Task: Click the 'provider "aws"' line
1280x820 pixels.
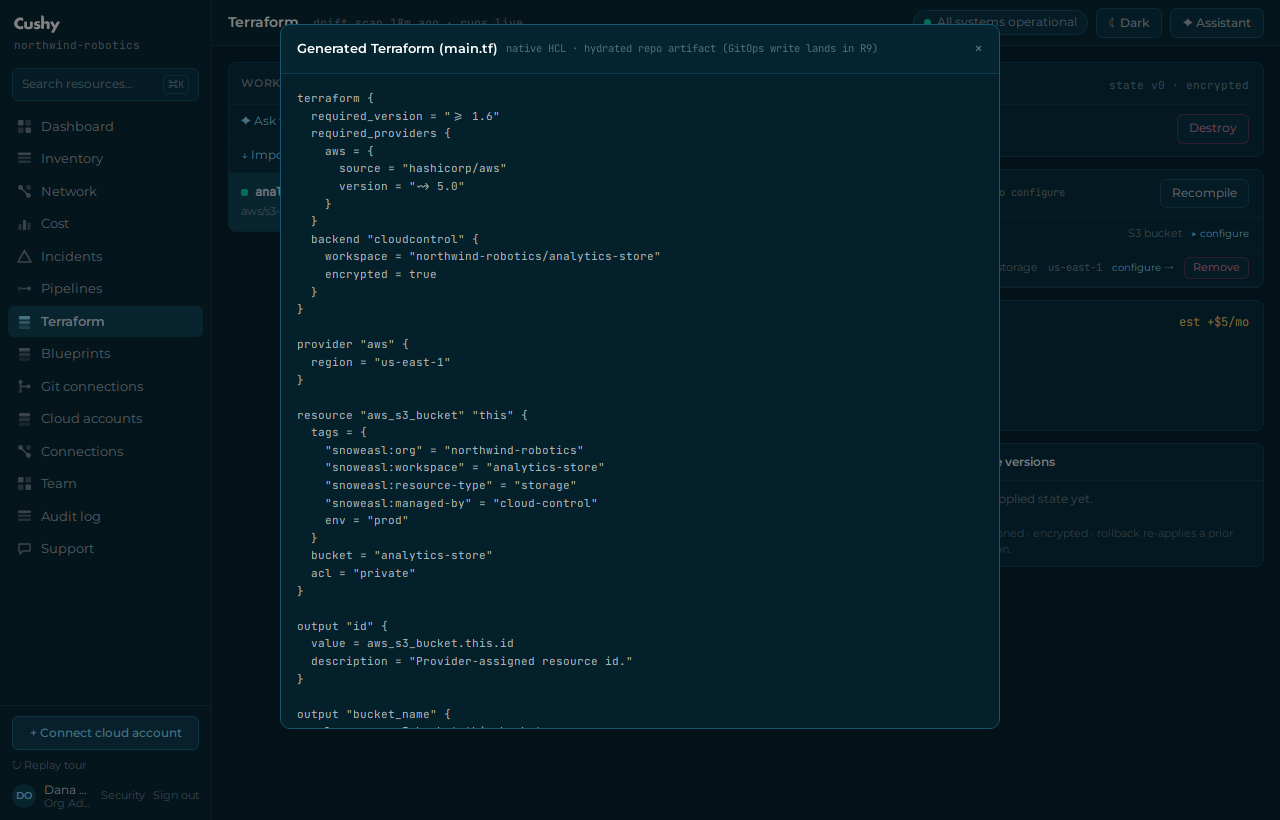Action: pyautogui.click(x=353, y=344)
